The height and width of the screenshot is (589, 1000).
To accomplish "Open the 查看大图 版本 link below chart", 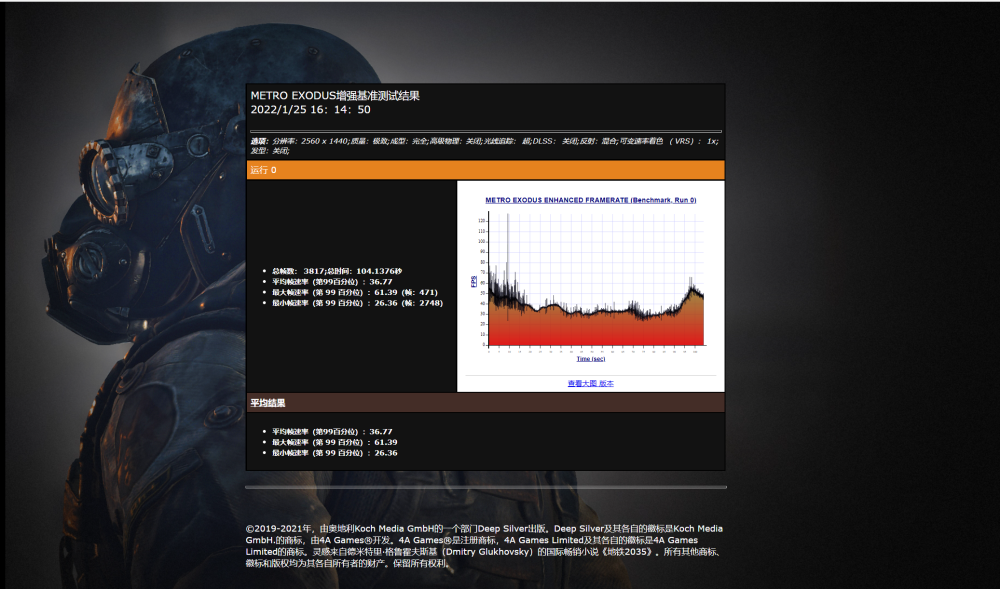I will 591,384.
